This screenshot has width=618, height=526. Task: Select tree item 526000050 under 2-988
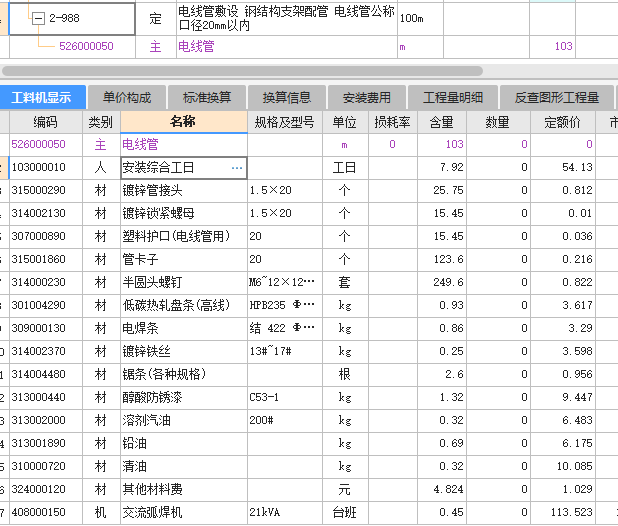pyautogui.click(x=86, y=46)
